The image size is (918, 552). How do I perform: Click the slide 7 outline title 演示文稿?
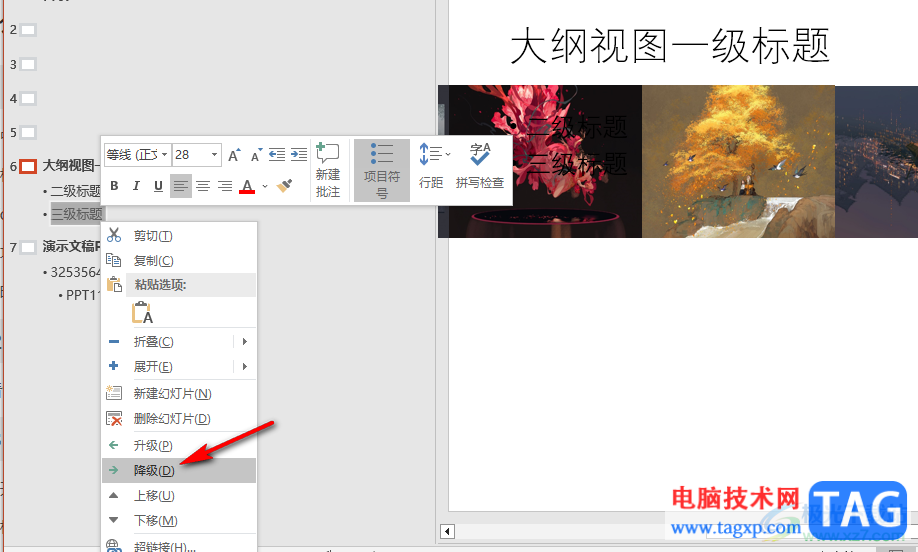tap(71, 246)
